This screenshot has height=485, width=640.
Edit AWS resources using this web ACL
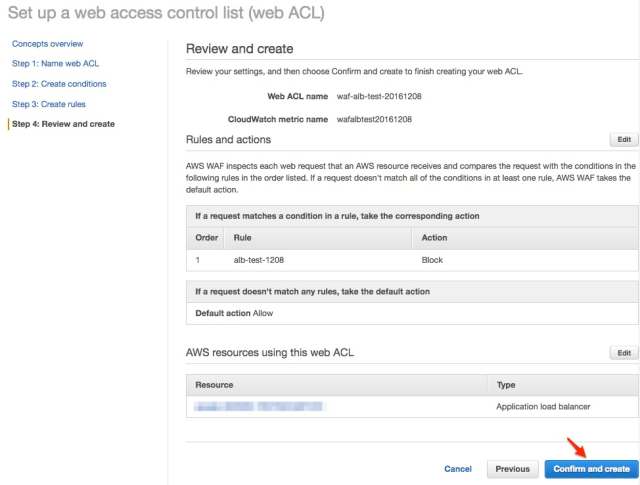click(x=624, y=353)
